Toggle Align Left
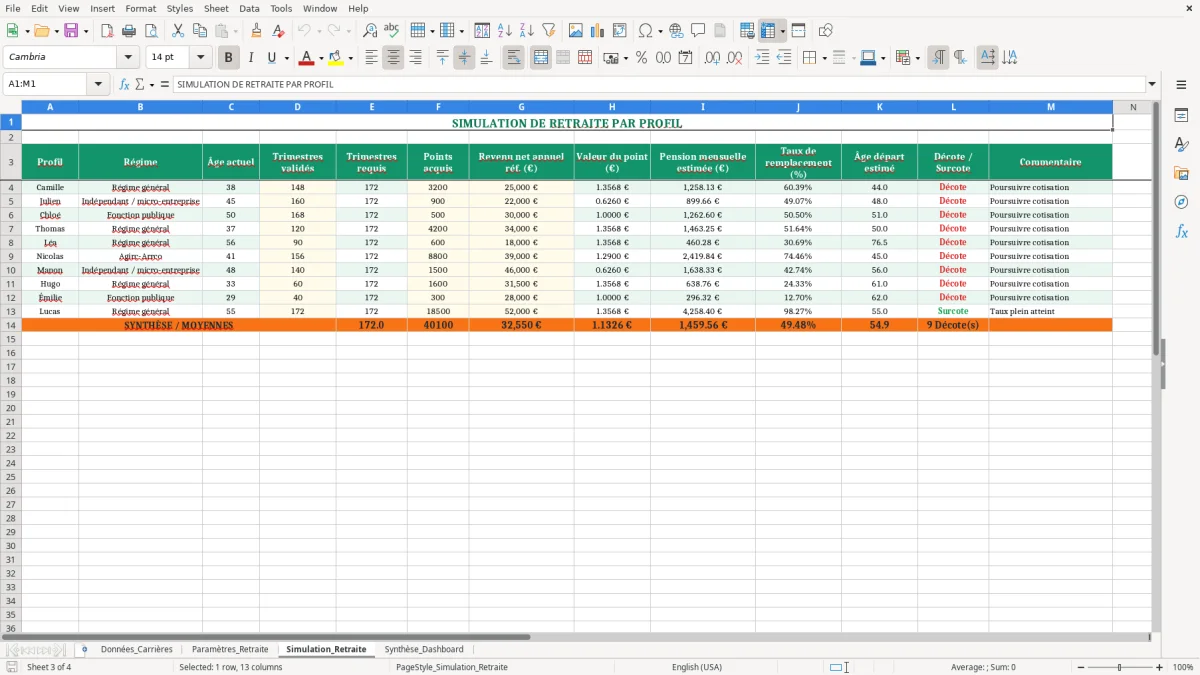The image size is (1200, 675). pos(371,58)
